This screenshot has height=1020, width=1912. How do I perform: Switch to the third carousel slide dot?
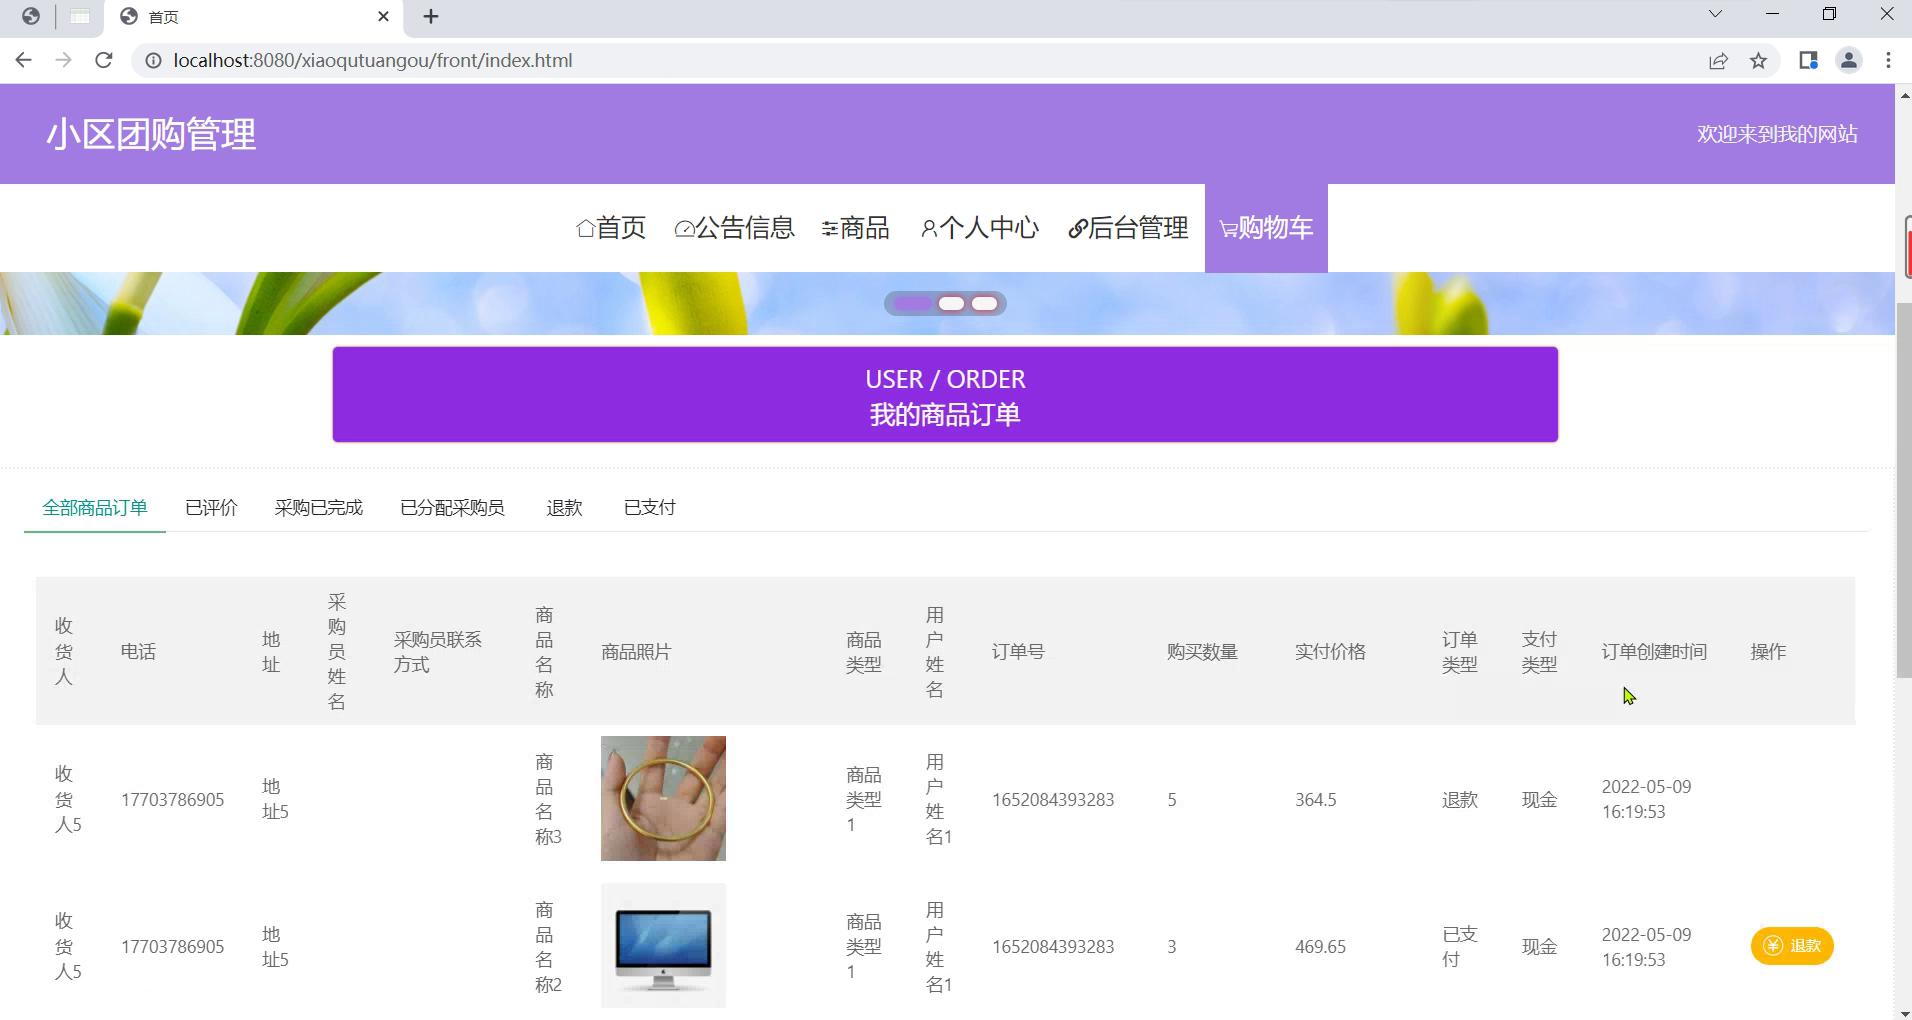pos(985,303)
